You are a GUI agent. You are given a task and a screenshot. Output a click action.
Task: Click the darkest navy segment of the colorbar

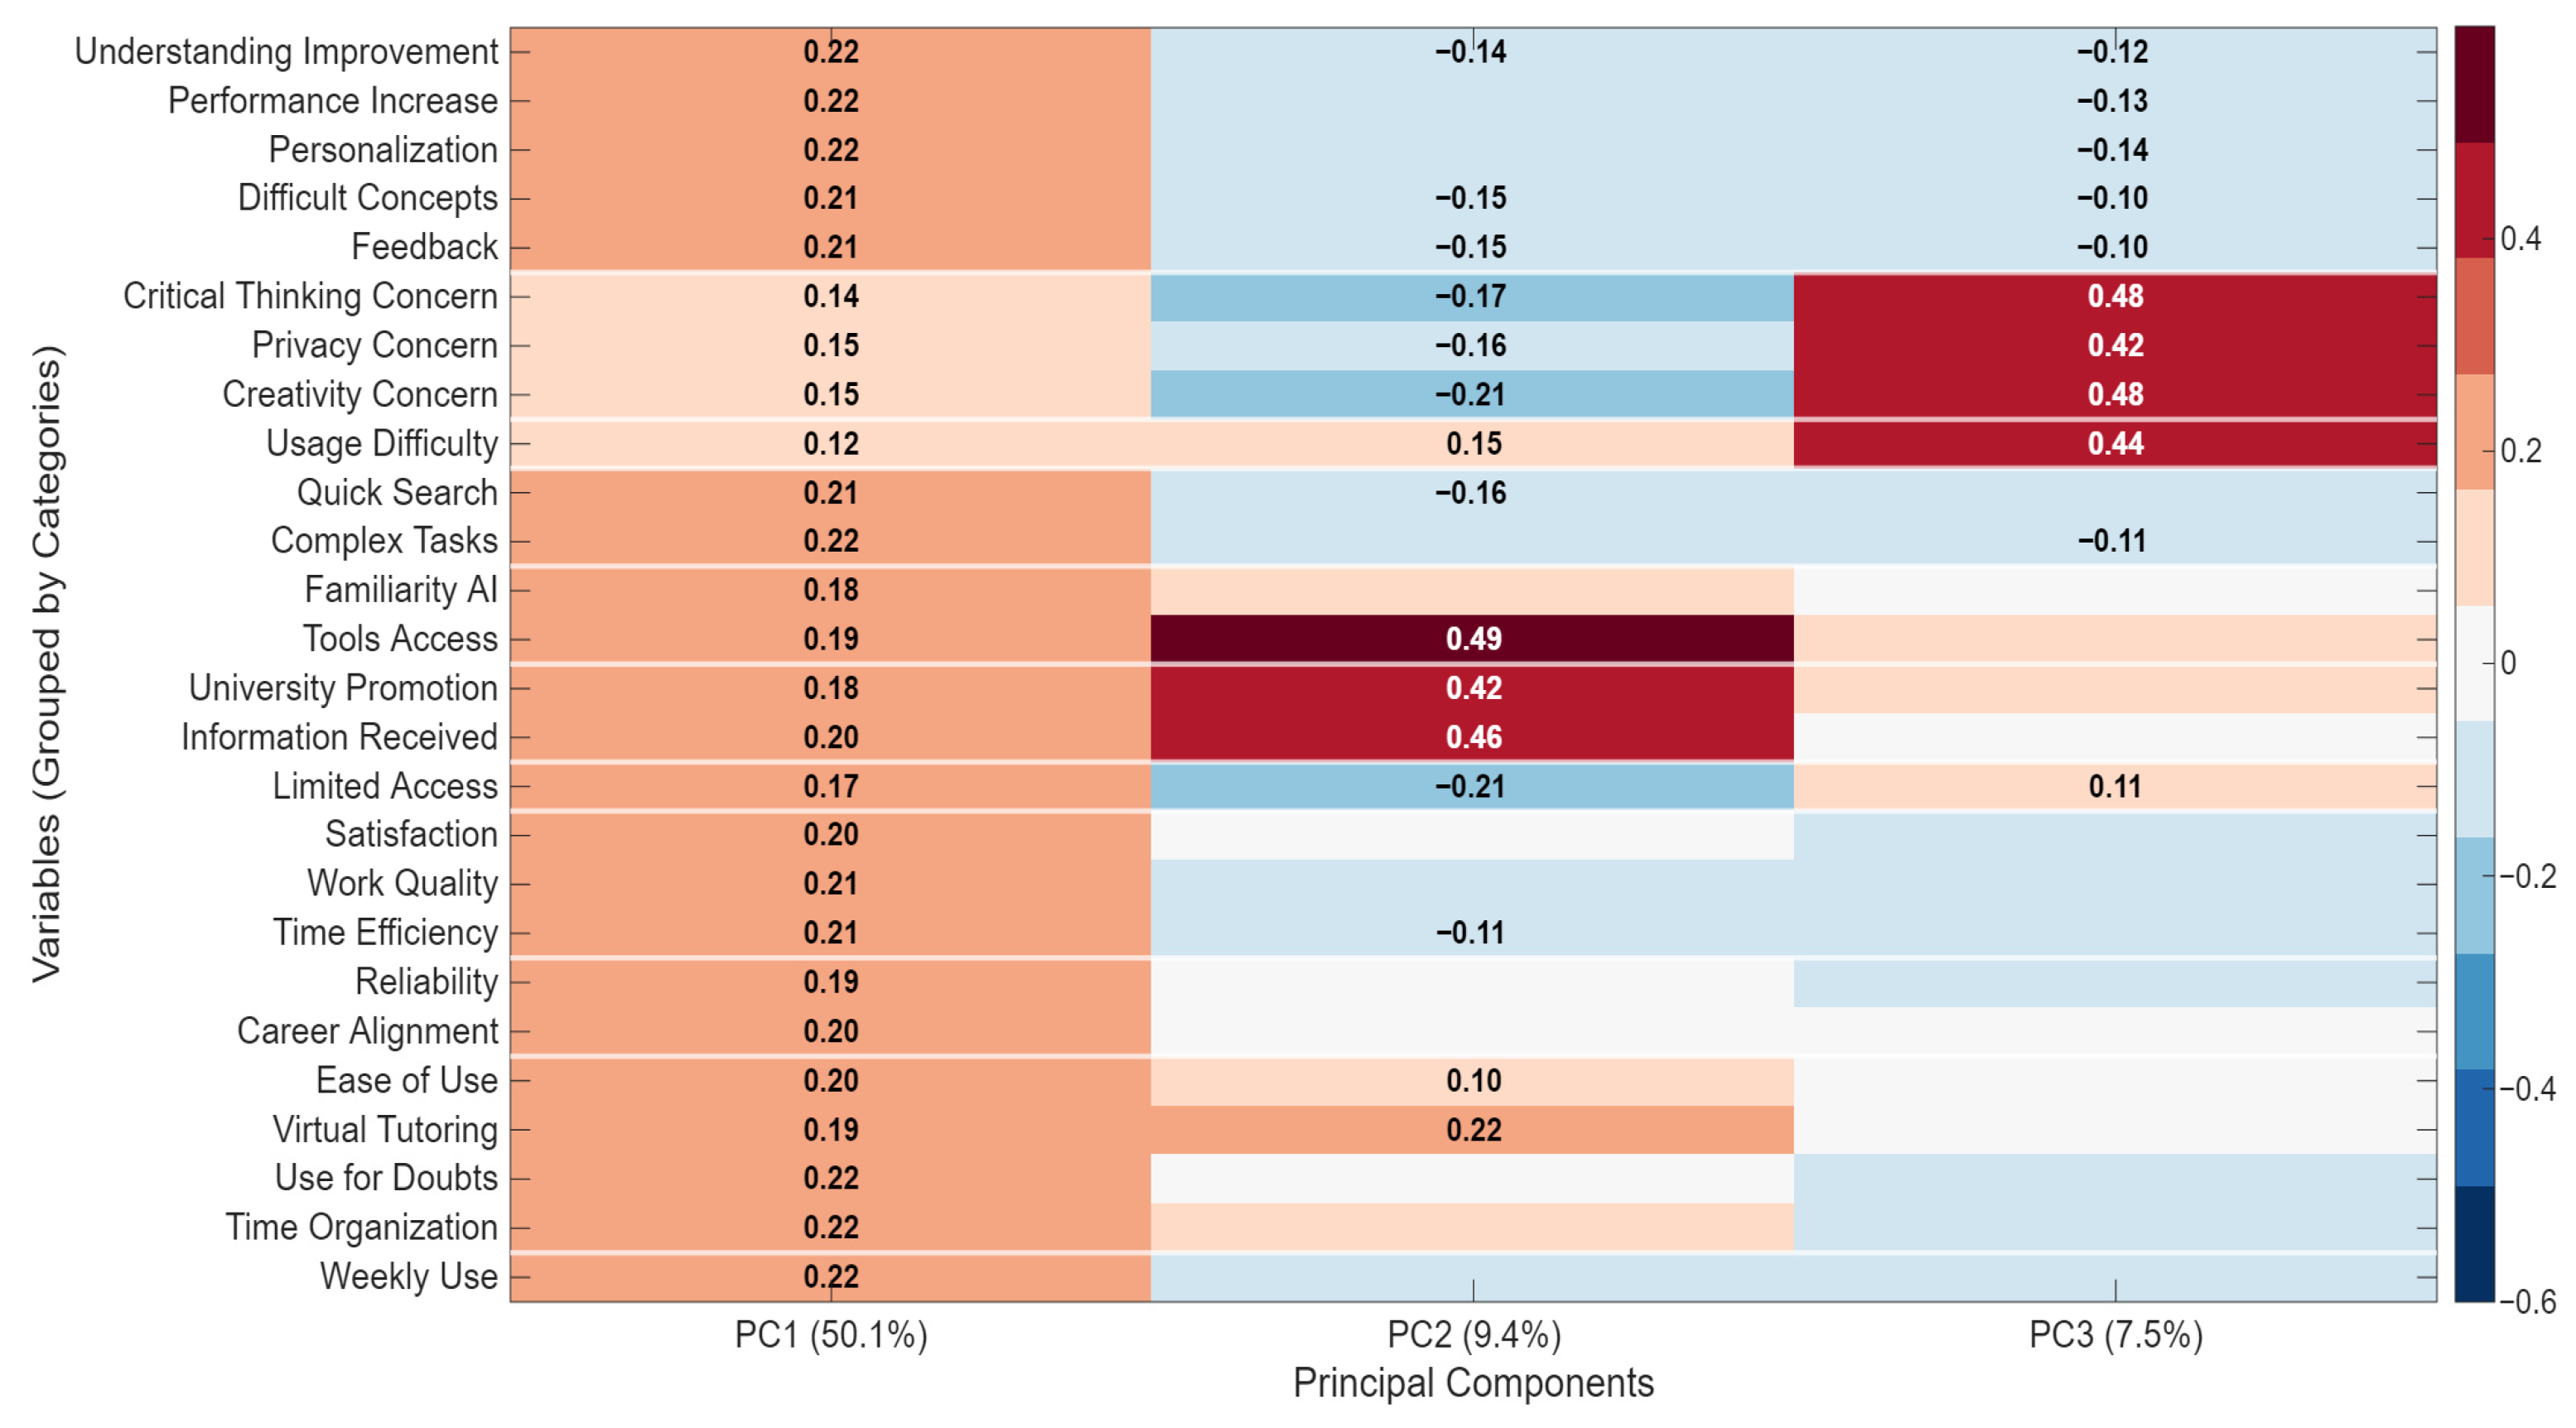2474,1243
